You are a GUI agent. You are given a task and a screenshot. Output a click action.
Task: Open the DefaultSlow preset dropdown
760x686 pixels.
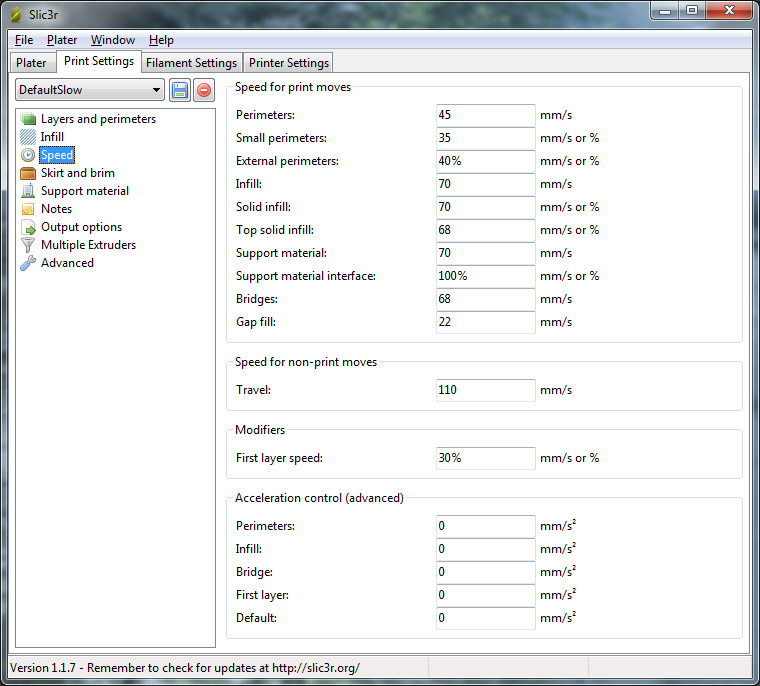point(89,90)
